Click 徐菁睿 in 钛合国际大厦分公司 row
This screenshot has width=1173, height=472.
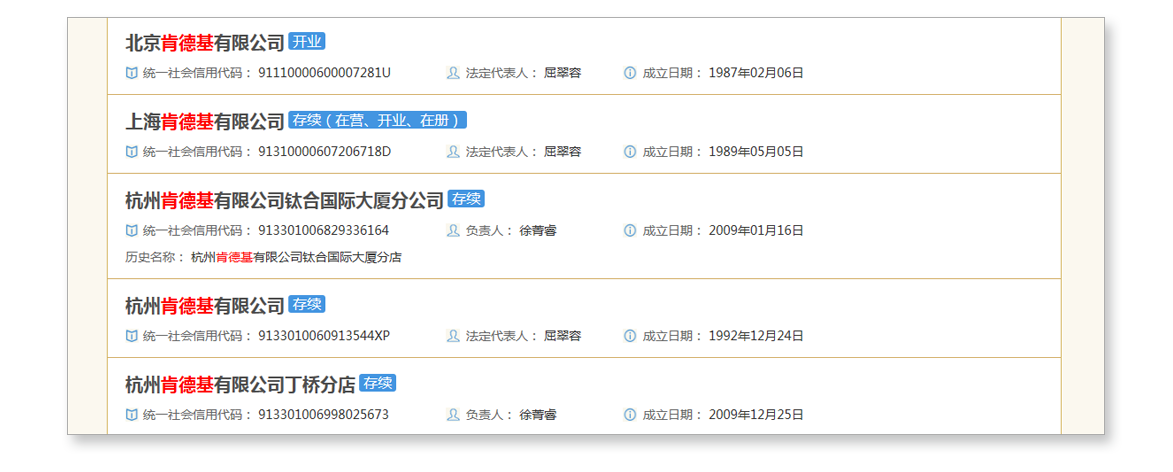[x=538, y=230]
